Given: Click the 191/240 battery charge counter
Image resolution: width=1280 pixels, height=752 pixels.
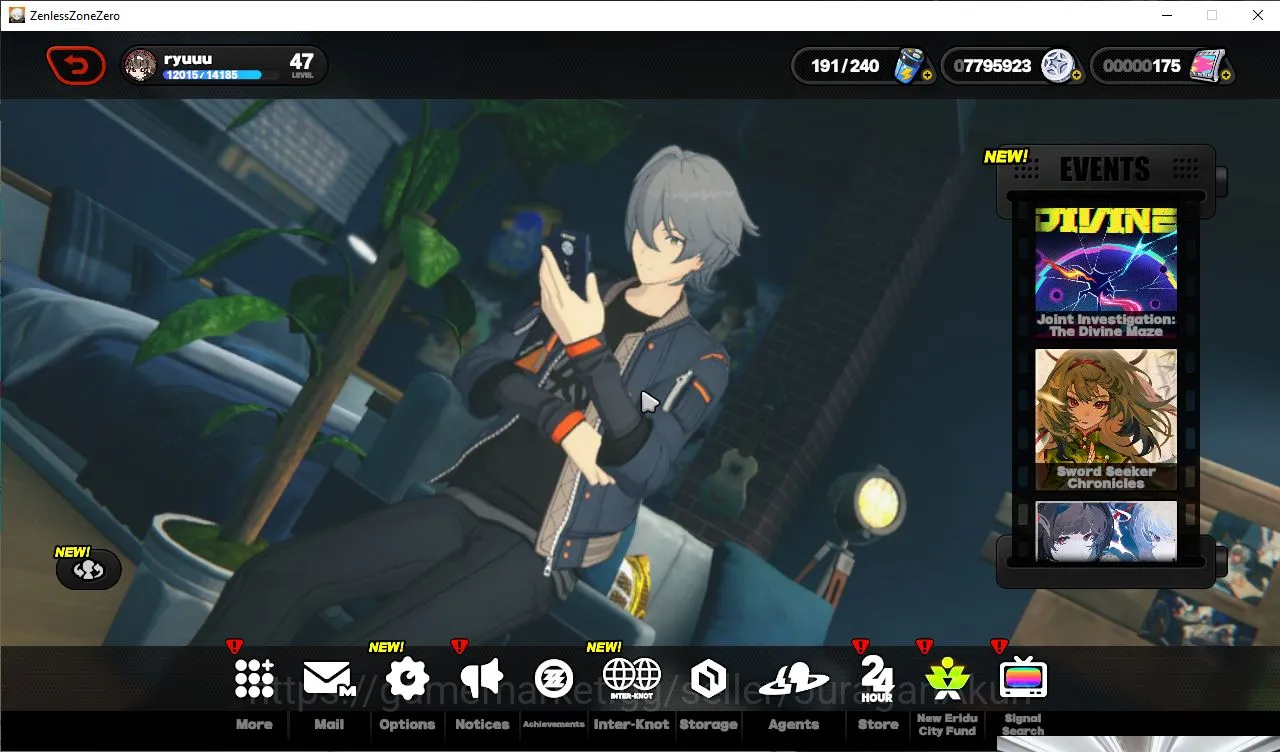Looking at the screenshot, I should point(845,66).
